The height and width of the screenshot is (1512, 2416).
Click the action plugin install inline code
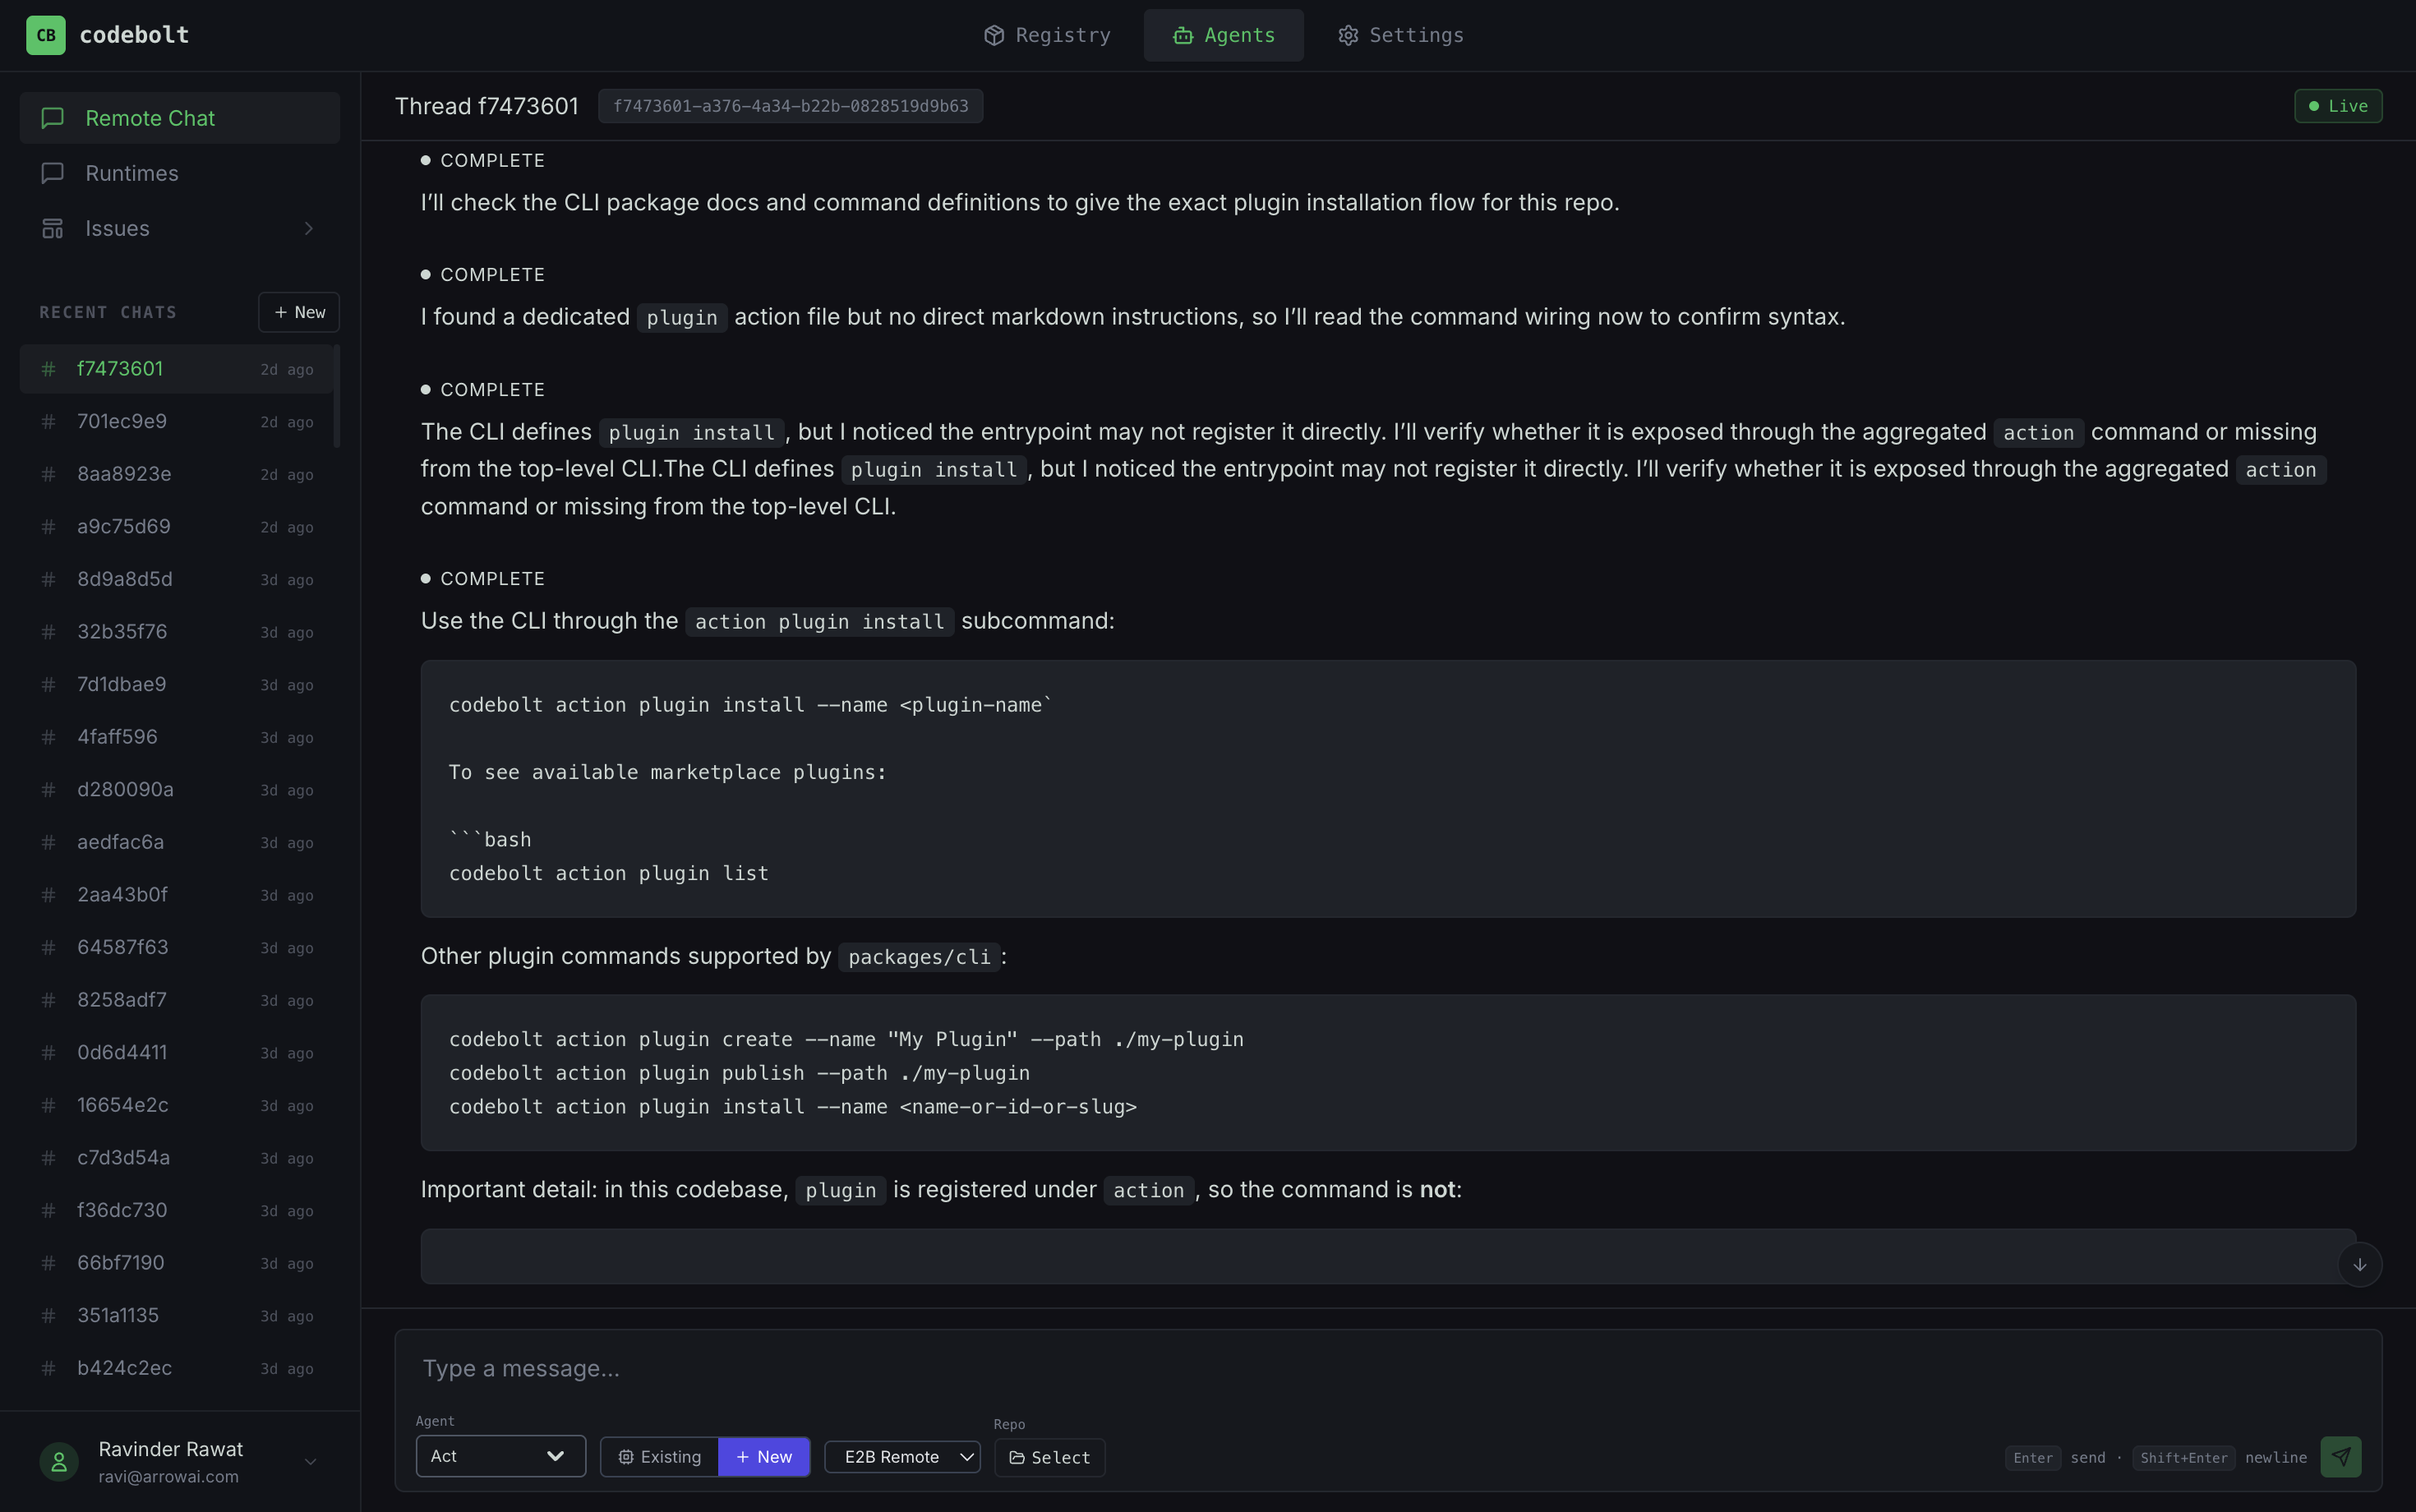pyautogui.click(x=819, y=622)
